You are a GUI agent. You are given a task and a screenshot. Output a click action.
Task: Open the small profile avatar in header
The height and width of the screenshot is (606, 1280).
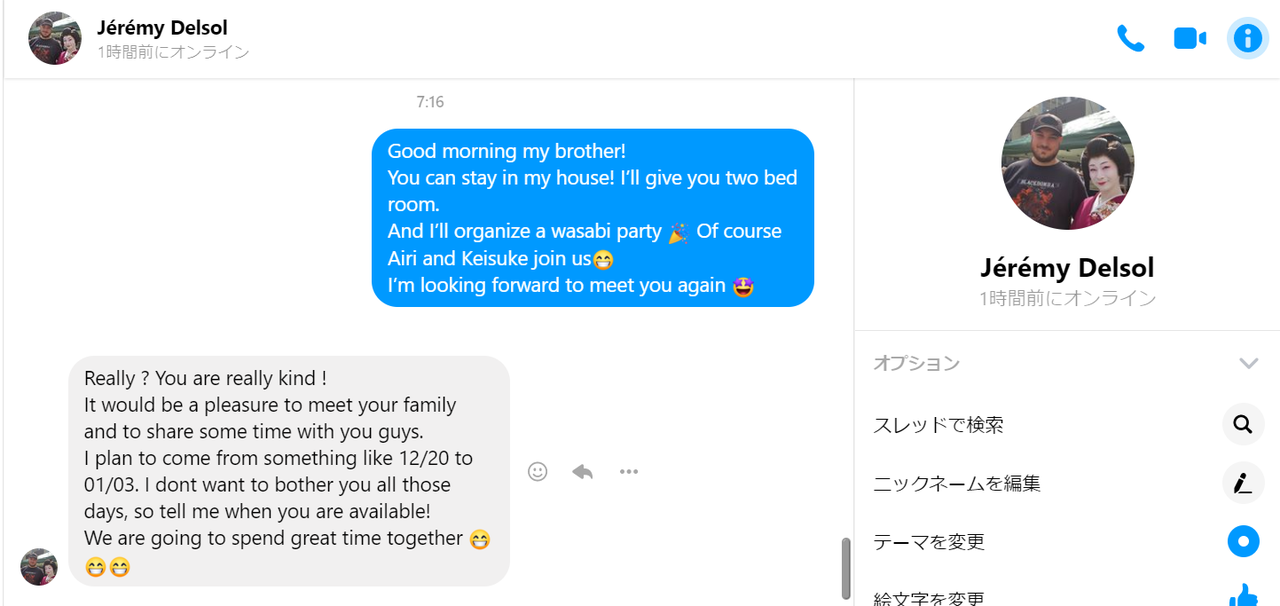[x=55, y=39]
